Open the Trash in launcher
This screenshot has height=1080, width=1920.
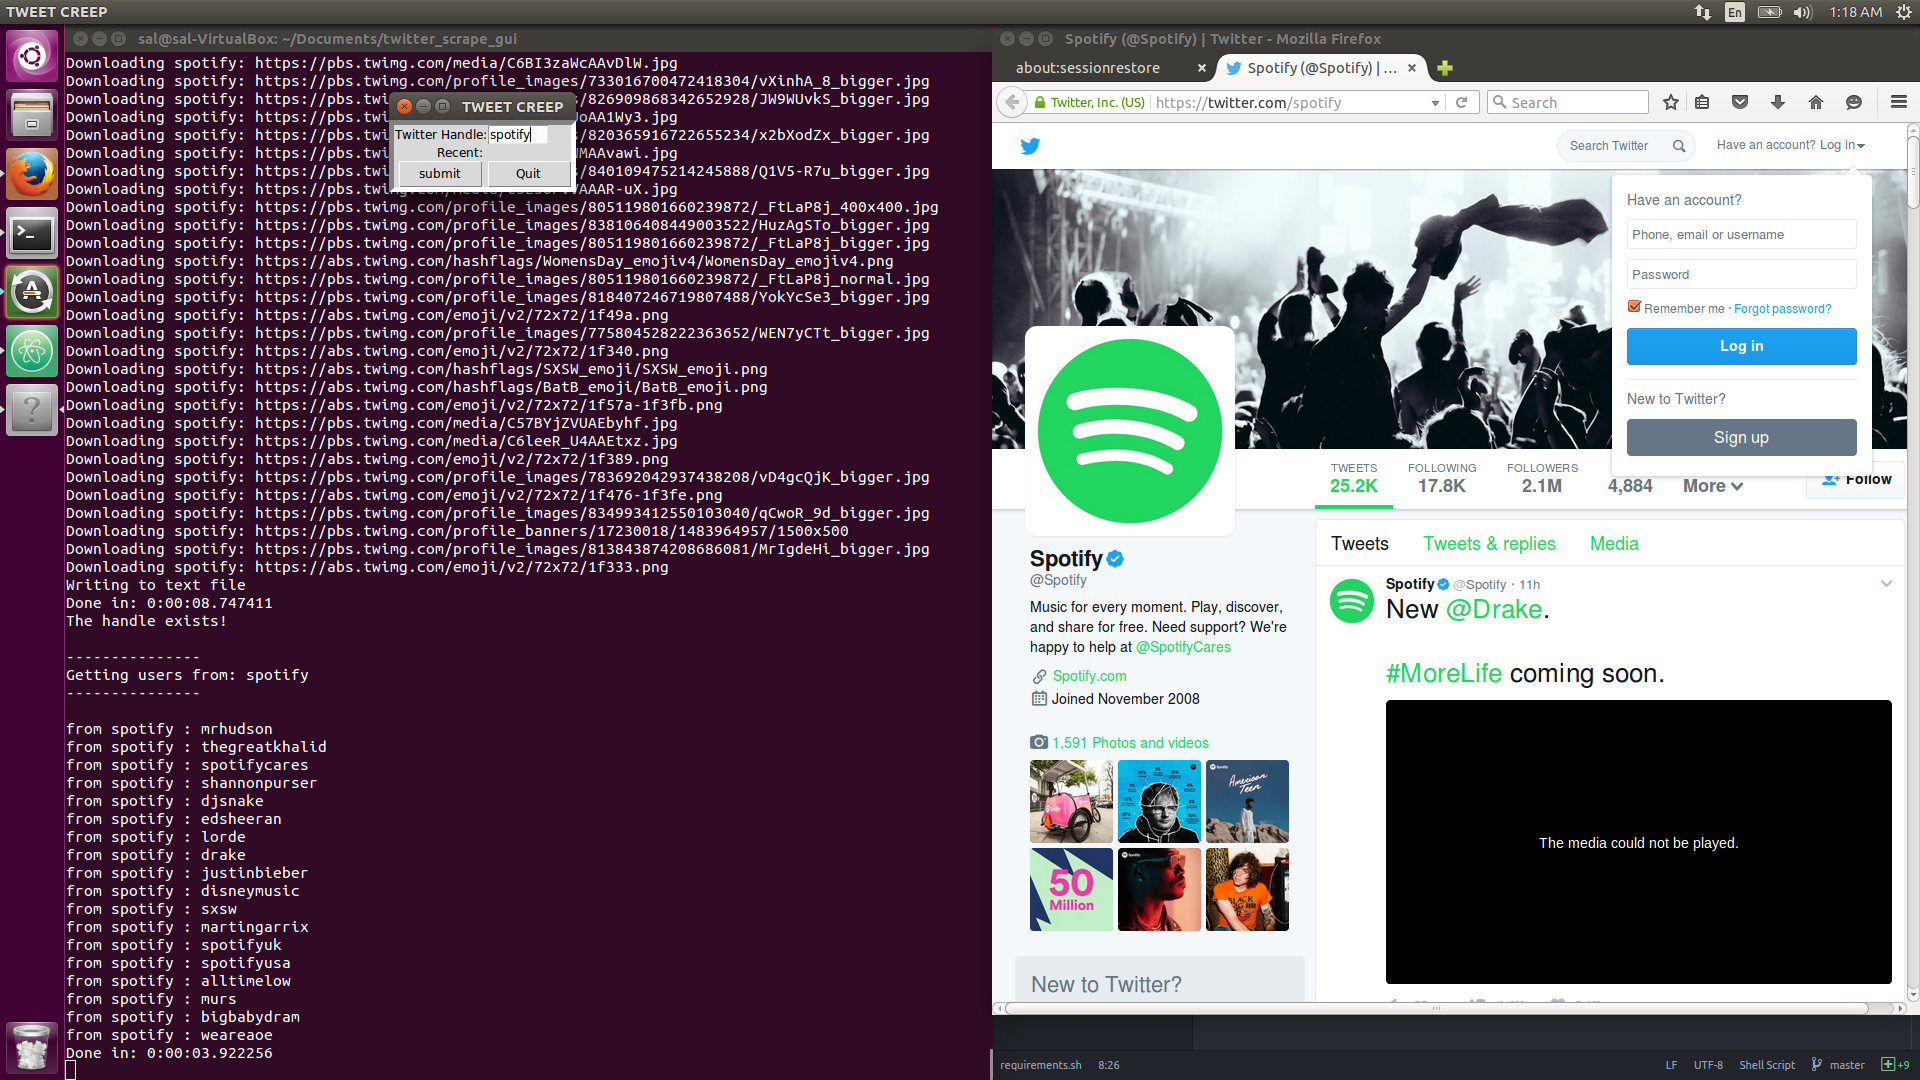click(x=32, y=1047)
